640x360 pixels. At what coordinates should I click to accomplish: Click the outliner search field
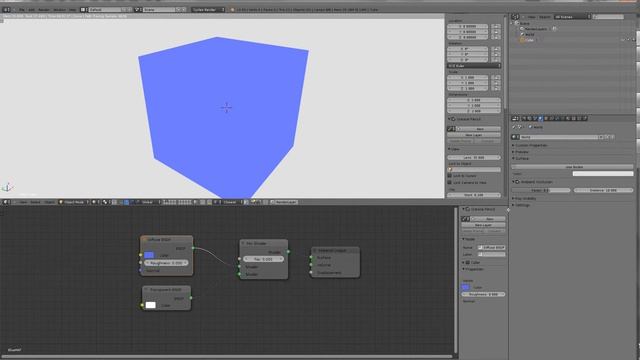point(608,17)
